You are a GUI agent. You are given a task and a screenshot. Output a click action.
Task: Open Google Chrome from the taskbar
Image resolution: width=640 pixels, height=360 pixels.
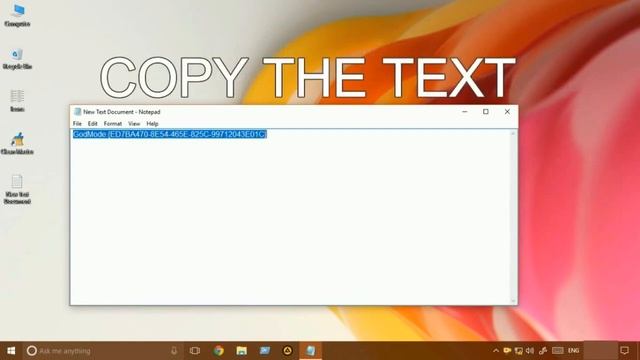tap(218, 351)
